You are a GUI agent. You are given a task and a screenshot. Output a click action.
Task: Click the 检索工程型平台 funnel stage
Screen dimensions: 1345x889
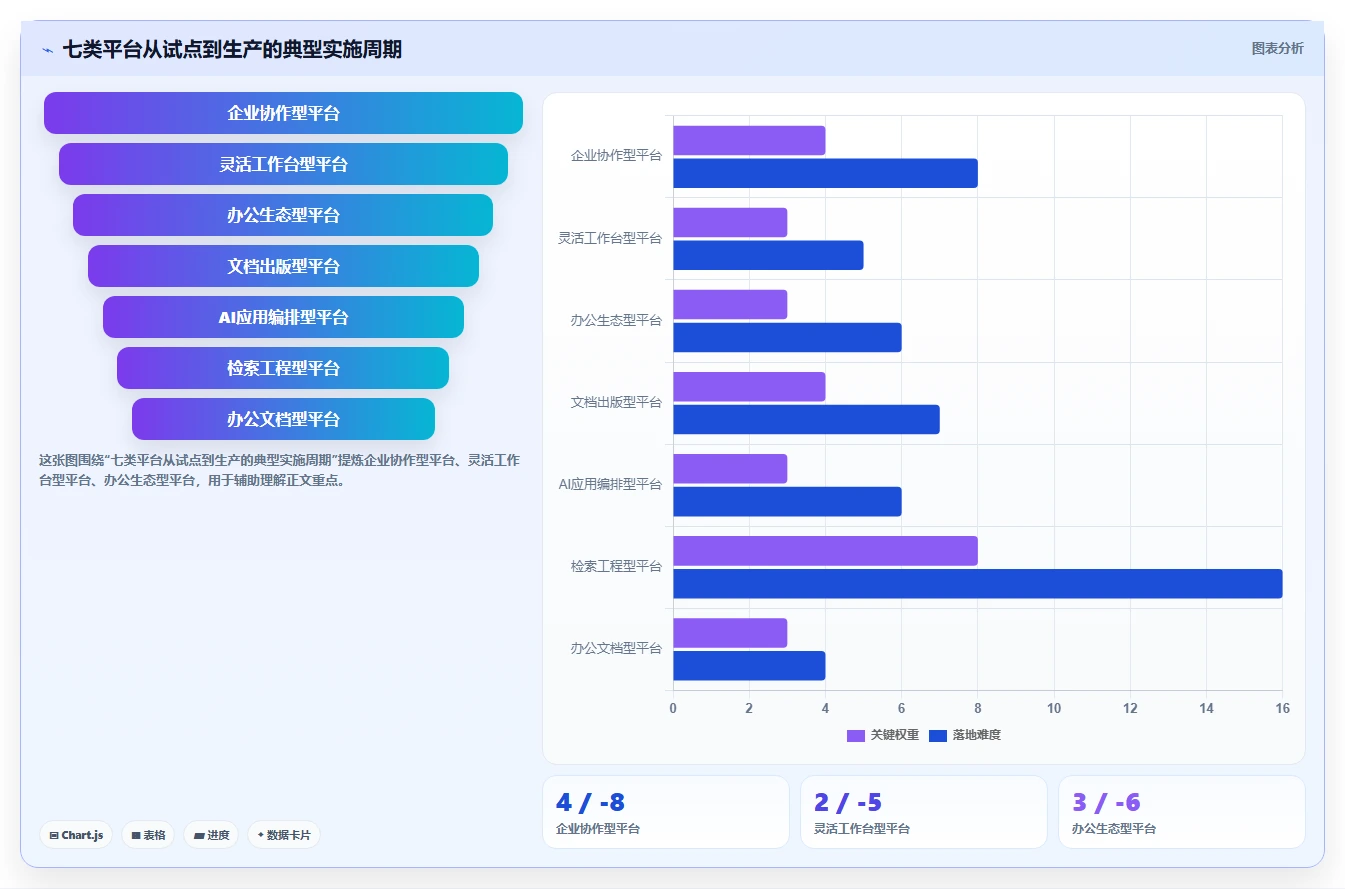tap(283, 368)
